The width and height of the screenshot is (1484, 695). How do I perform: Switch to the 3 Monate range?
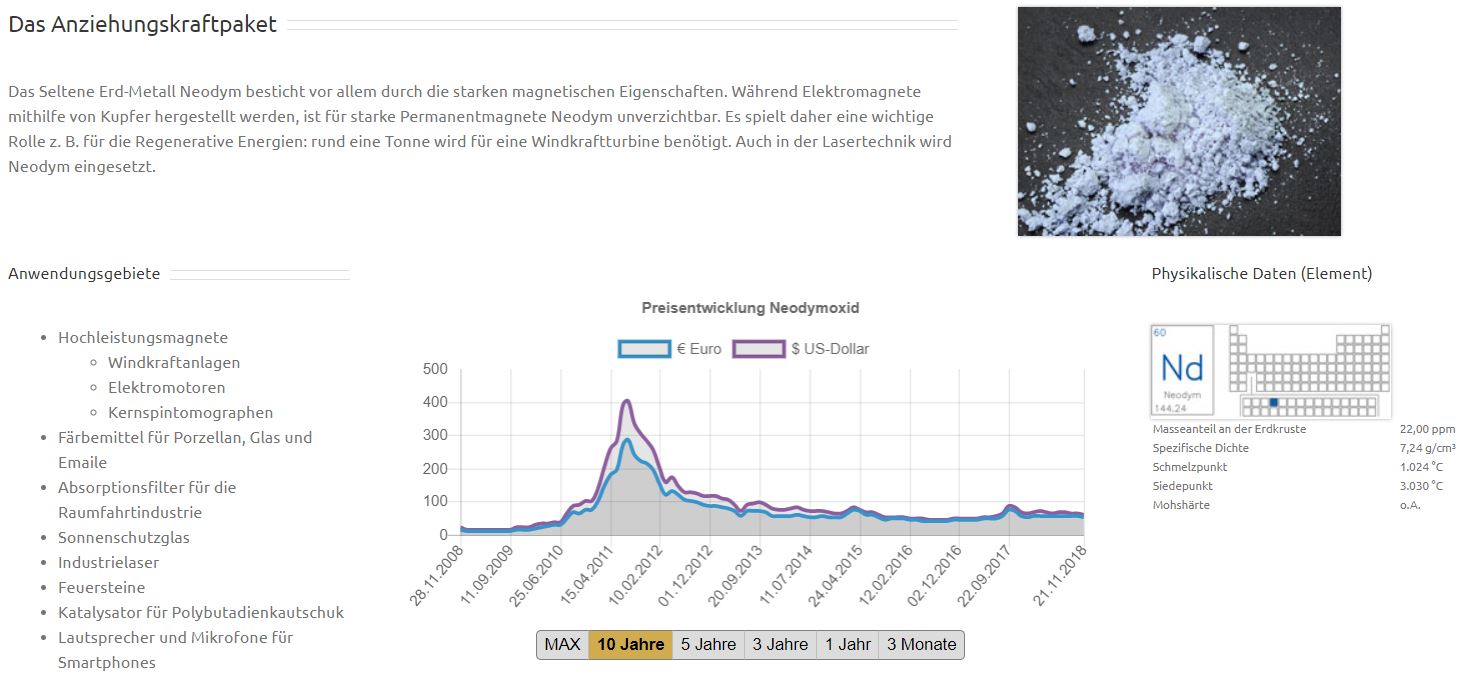click(x=921, y=645)
